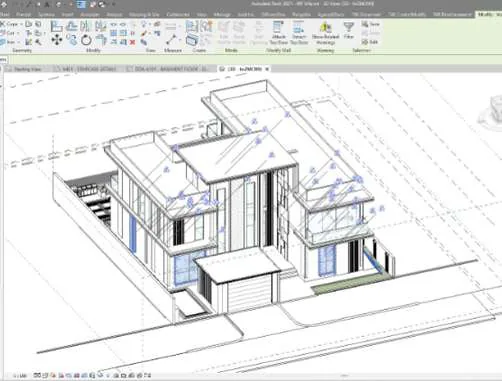502x381 pixels.
Task: Click Join geometry tool
Action: click(8, 42)
